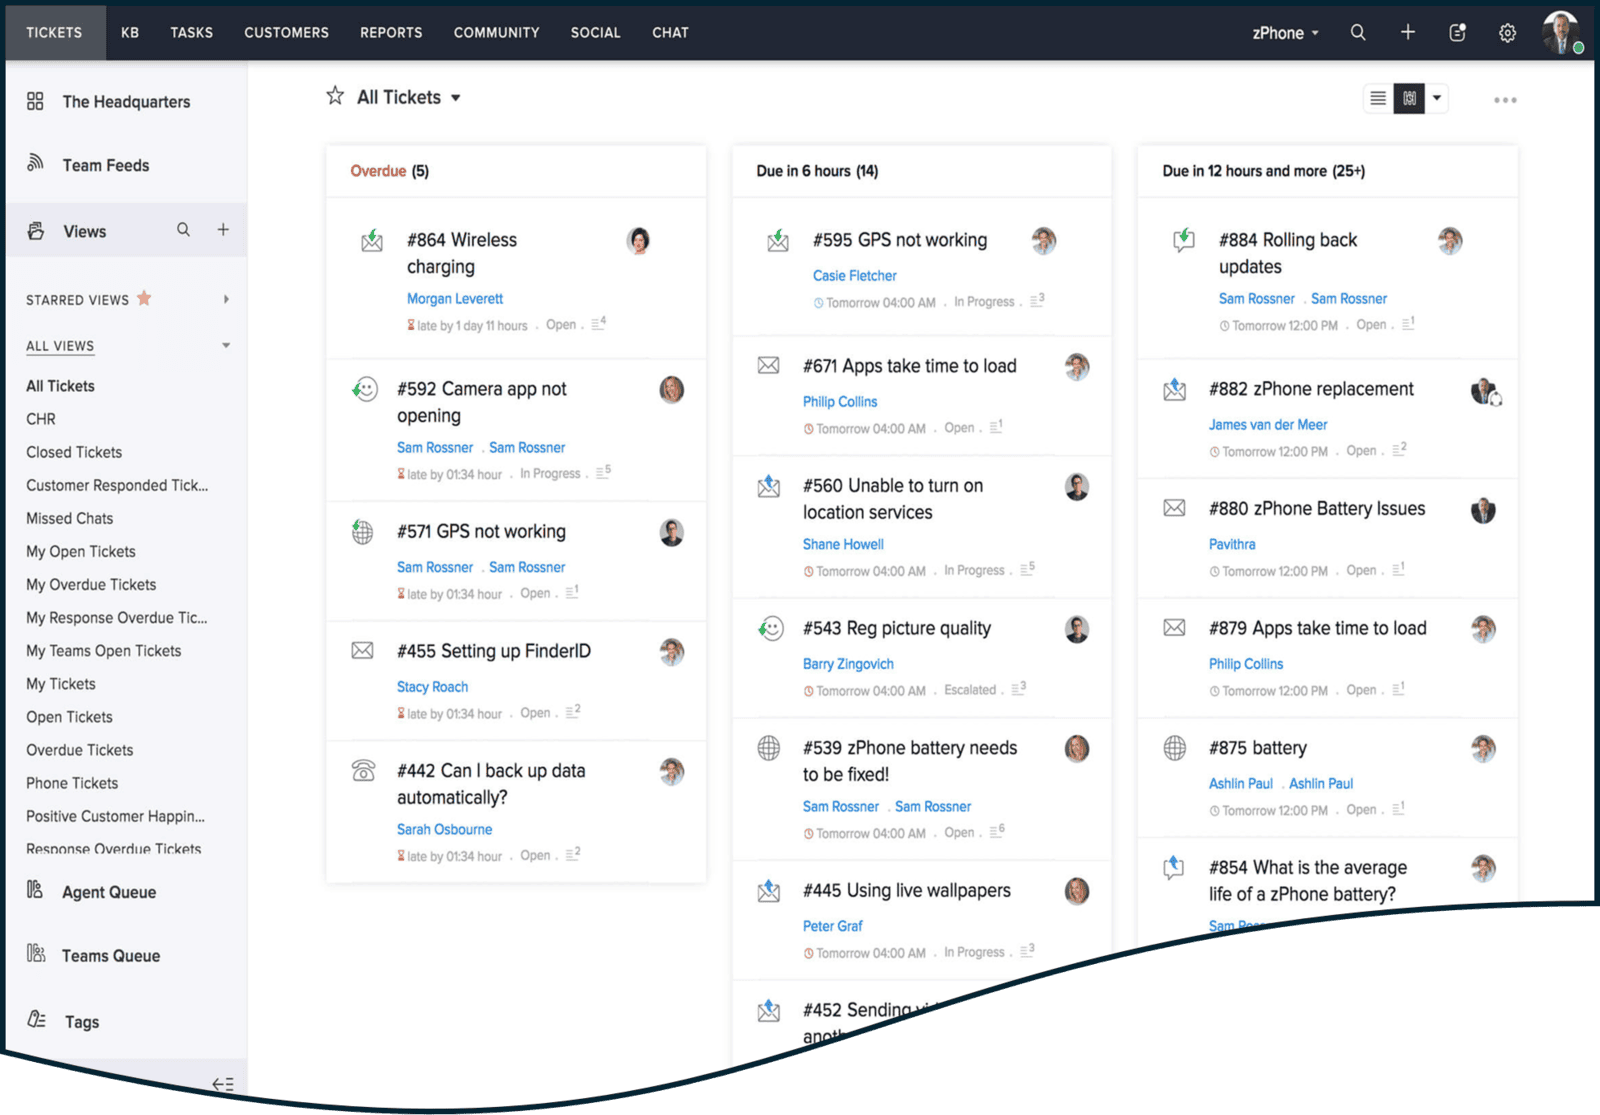Click the search icon in top navigation bar
This screenshot has width=1600, height=1115.
point(1357,33)
